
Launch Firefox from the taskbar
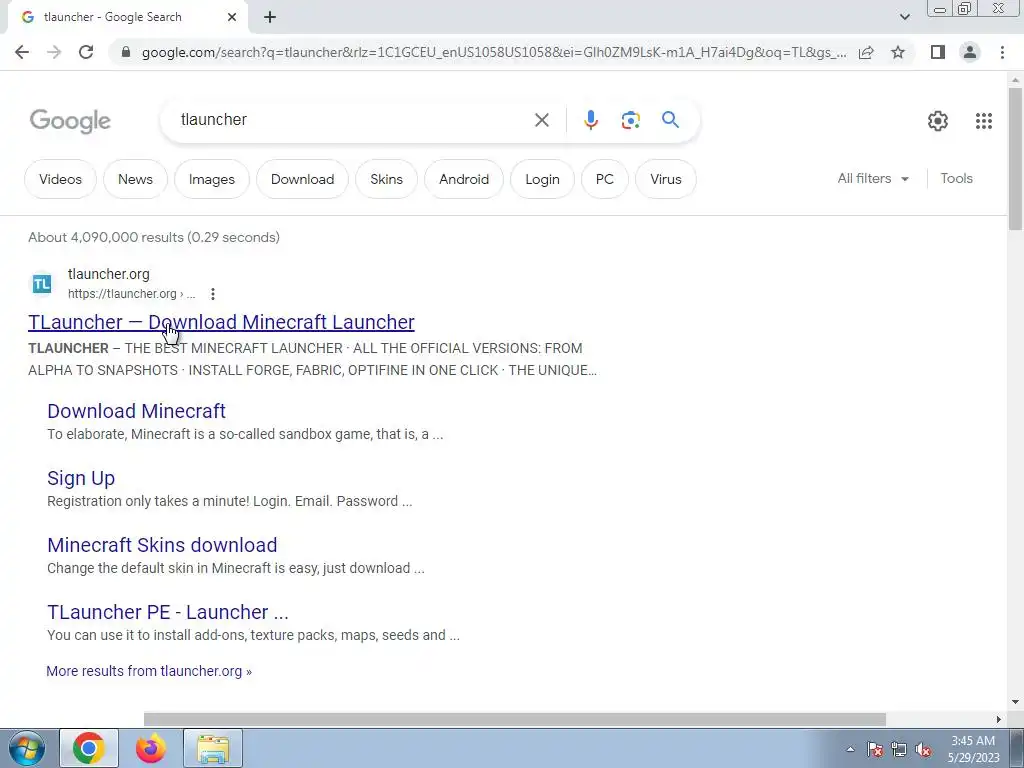(151, 748)
